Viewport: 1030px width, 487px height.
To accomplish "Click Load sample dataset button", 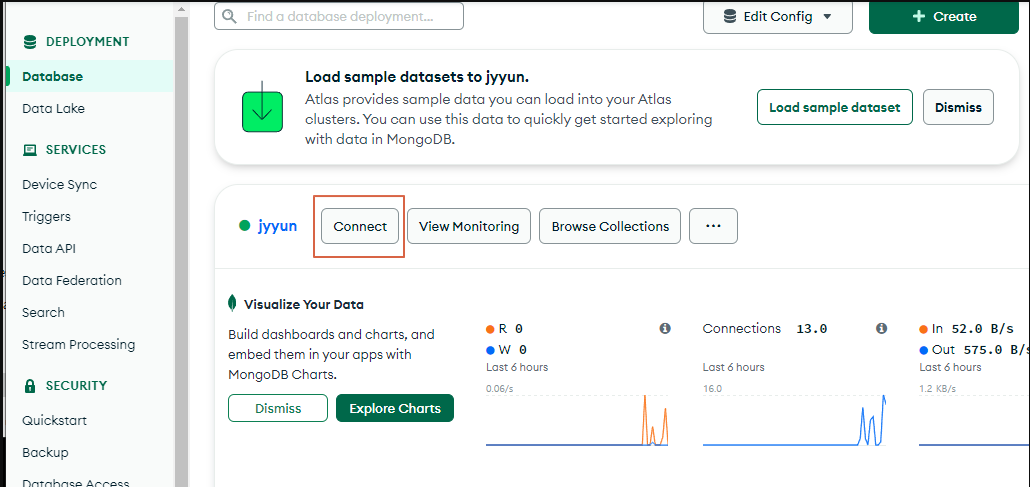I will 834,107.
